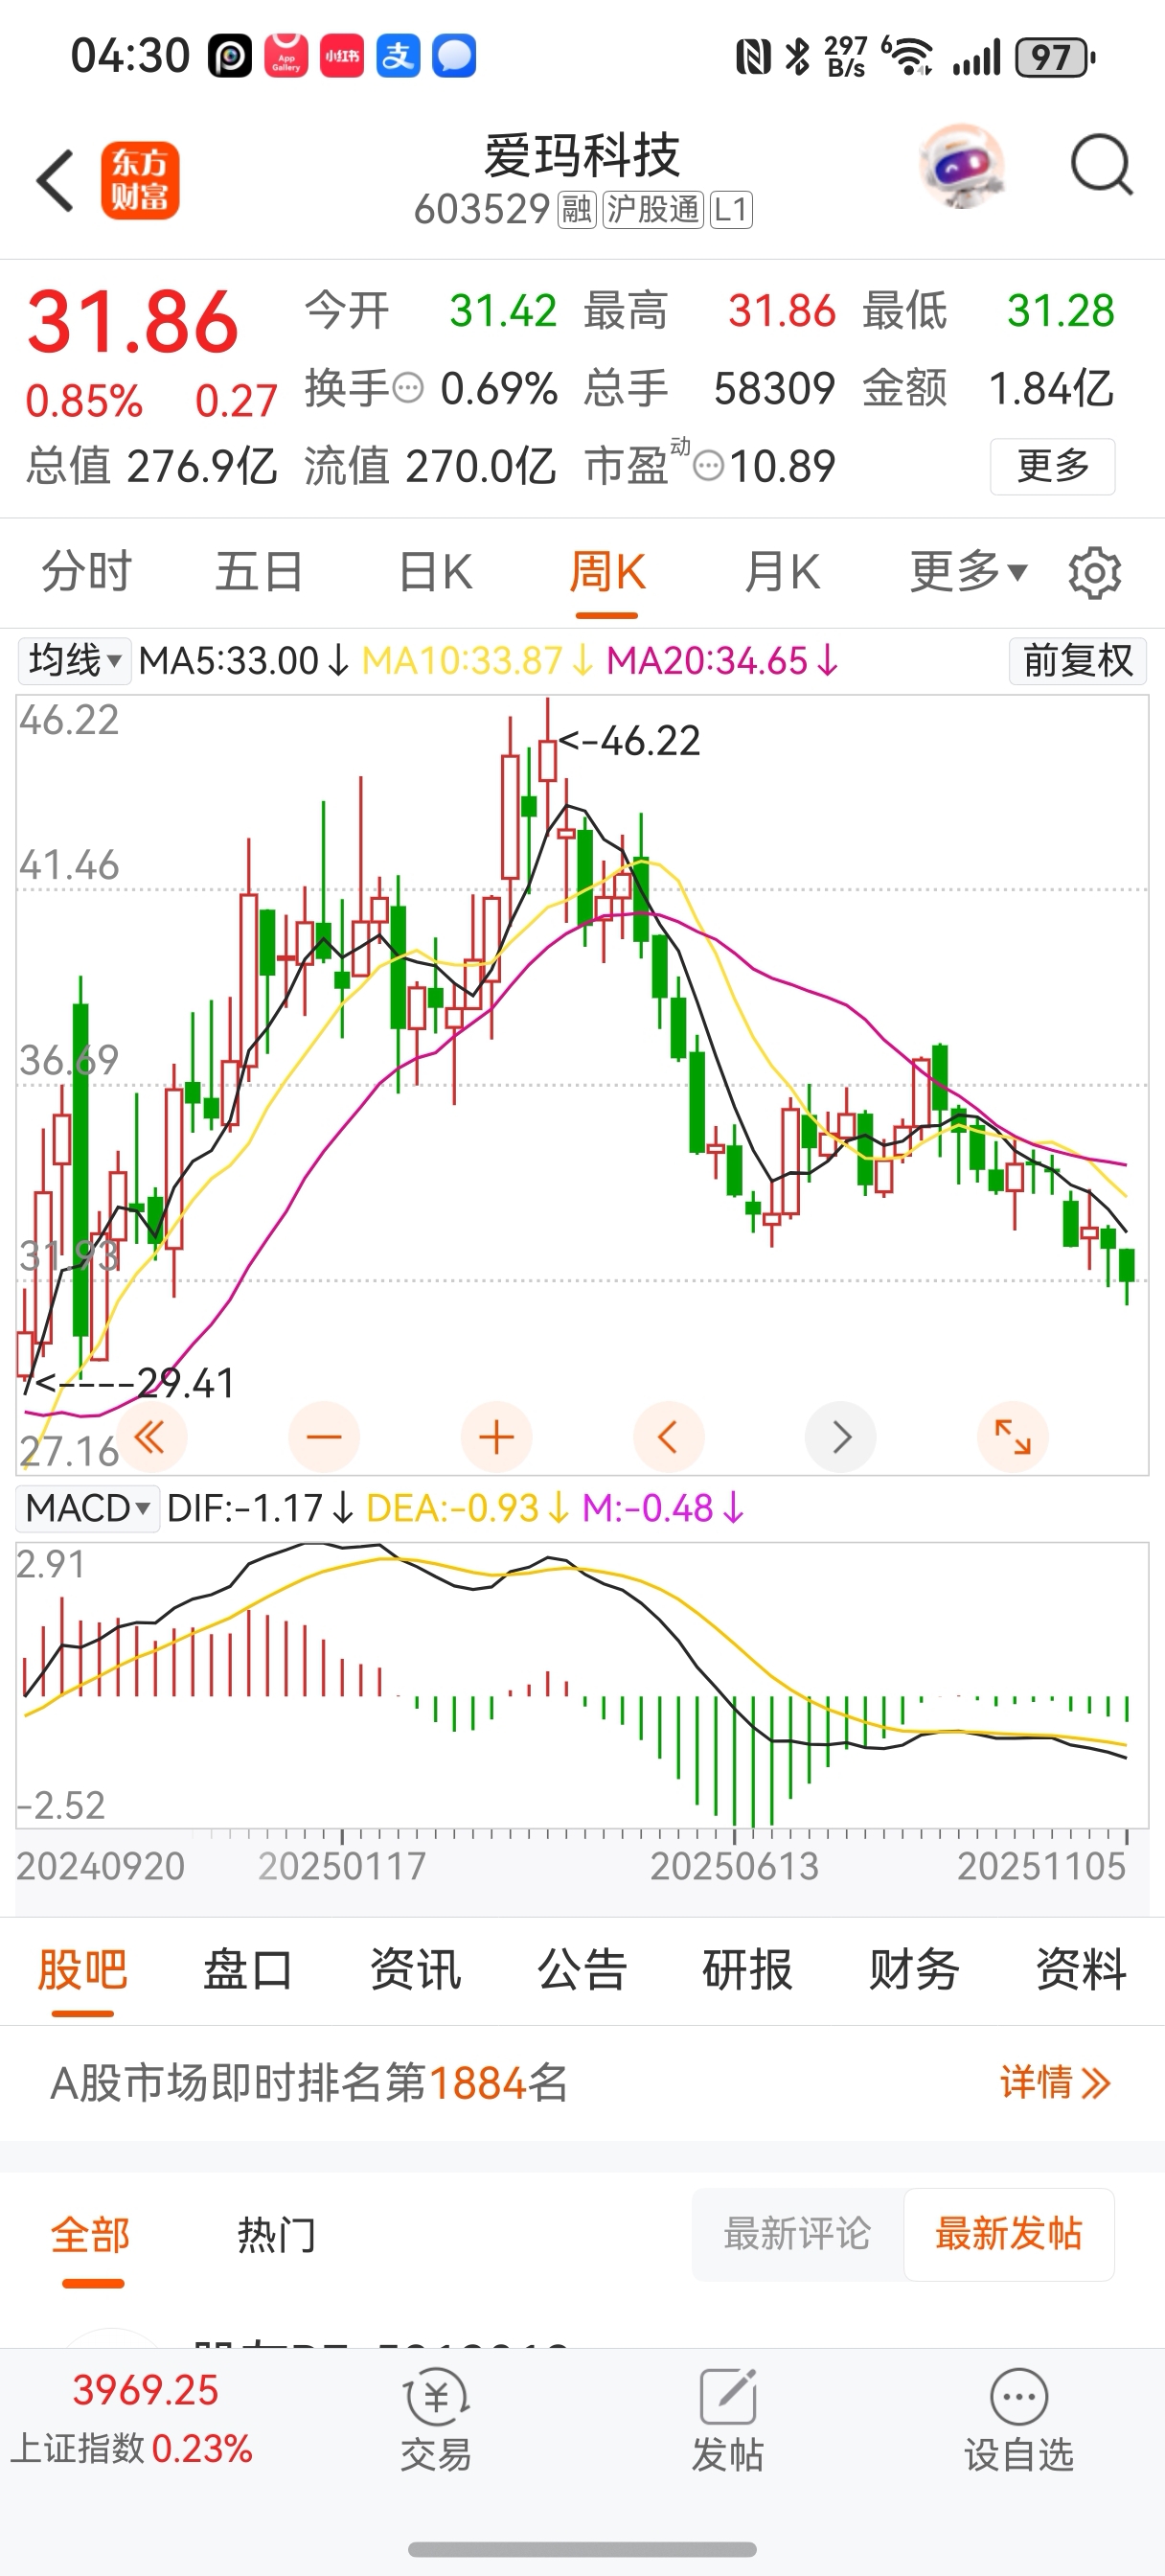1165x2576 pixels.
Task: Tap the chat bubble notification icon
Action: pyautogui.click(x=454, y=56)
